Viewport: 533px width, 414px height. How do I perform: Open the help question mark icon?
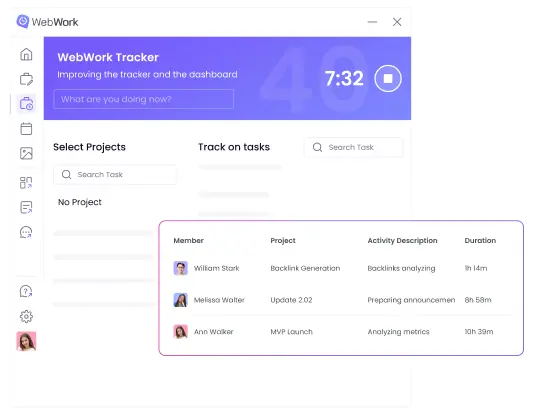[x=26, y=291]
